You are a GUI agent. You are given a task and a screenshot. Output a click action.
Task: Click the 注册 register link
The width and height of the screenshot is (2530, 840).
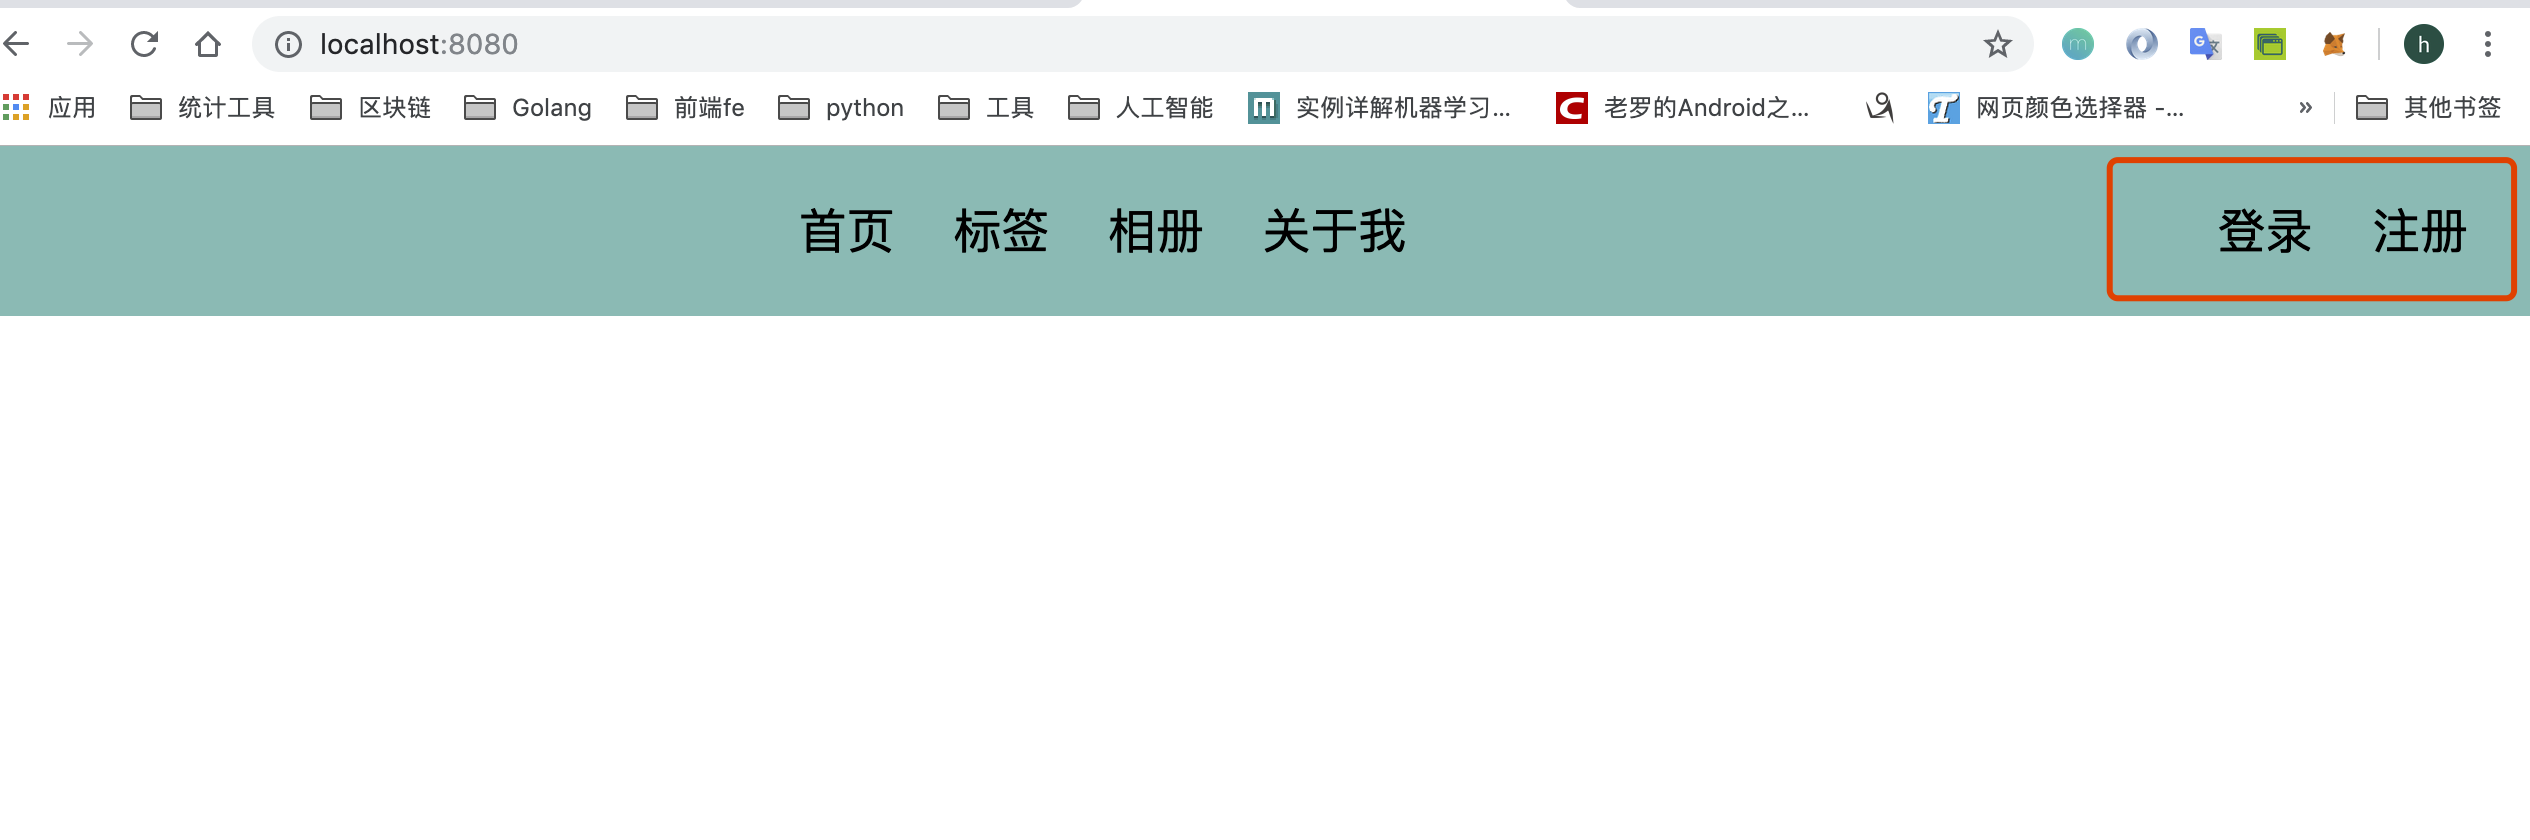pos(2419,231)
